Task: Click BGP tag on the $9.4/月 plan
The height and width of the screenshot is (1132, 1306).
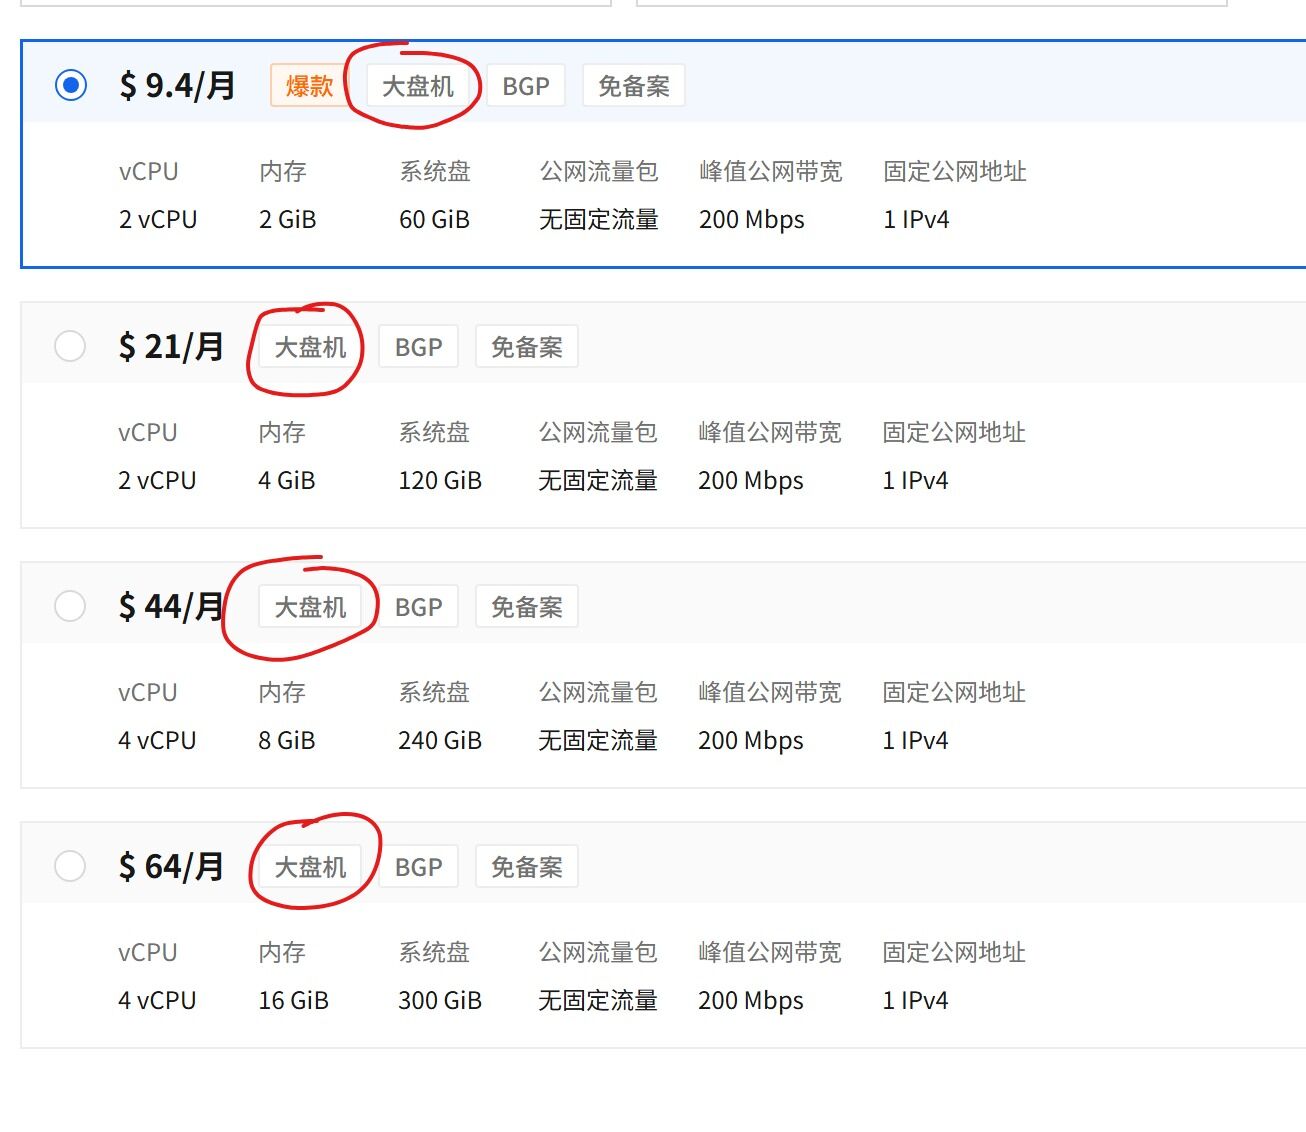Action: [x=526, y=86]
